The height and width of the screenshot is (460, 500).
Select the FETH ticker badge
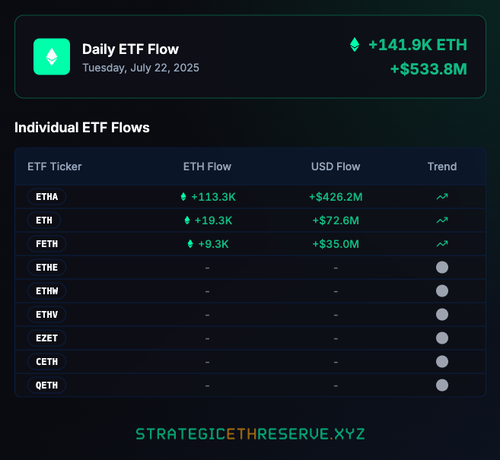pos(47,244)
